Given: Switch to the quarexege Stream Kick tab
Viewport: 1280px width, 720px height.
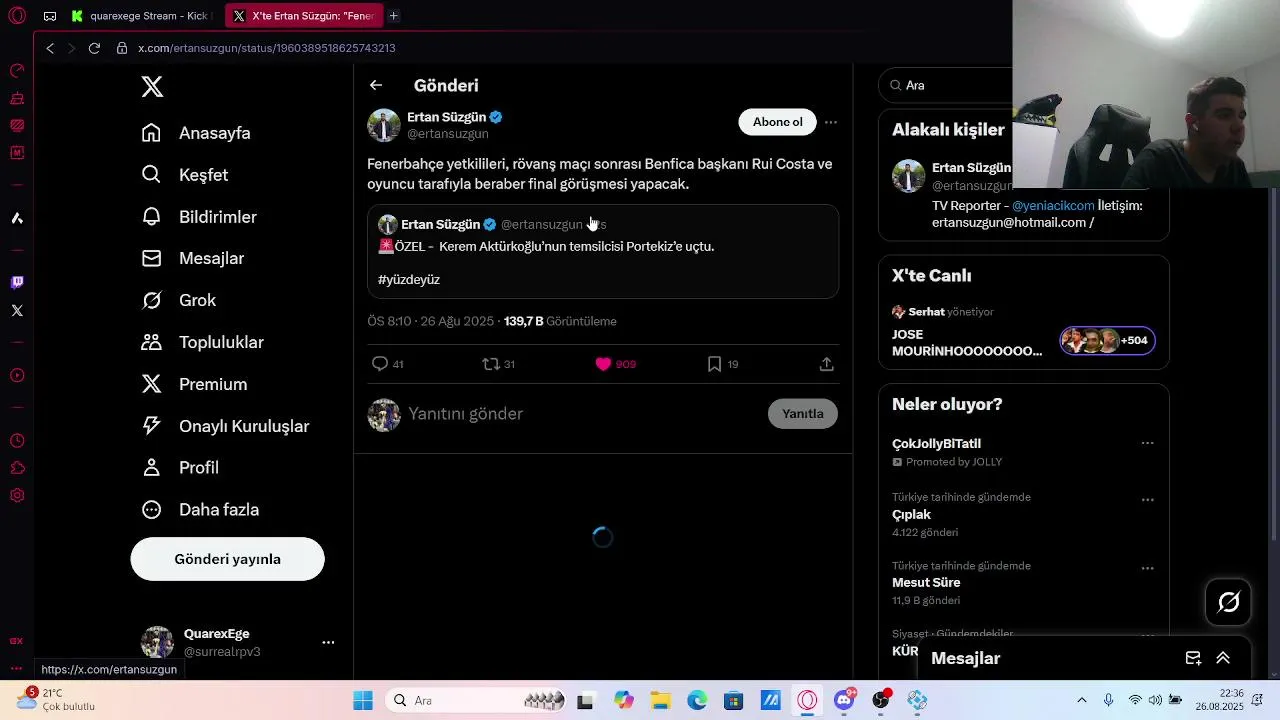Looking at the screenshot, I should 141,16.
